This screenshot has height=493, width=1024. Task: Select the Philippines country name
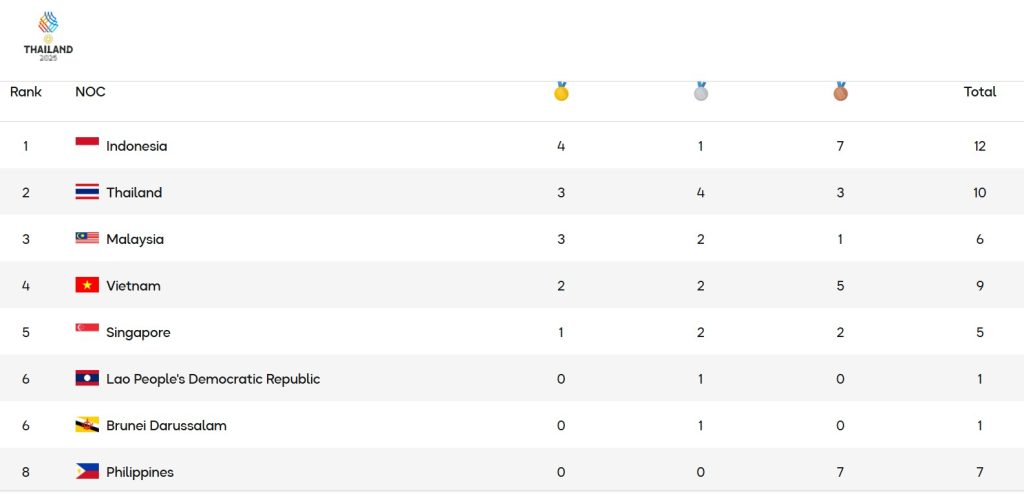140,472
